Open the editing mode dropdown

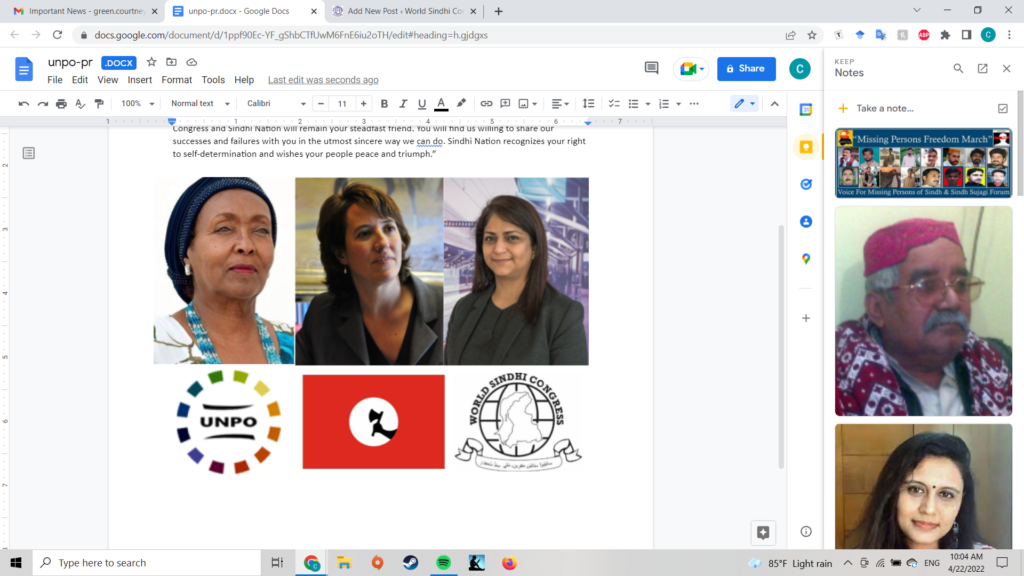pyautogui.click(x=744, y=104)
